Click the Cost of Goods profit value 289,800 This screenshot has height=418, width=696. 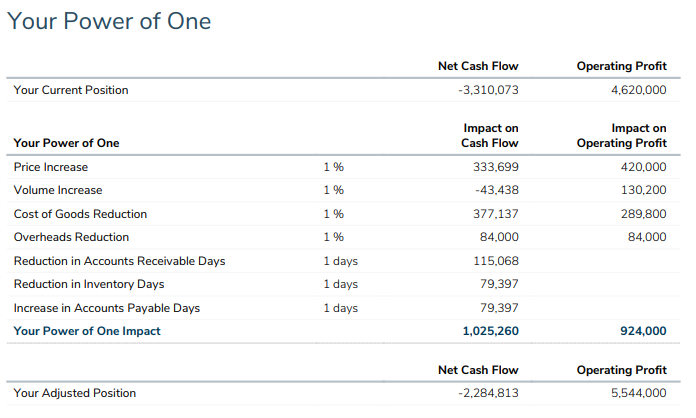644,214
